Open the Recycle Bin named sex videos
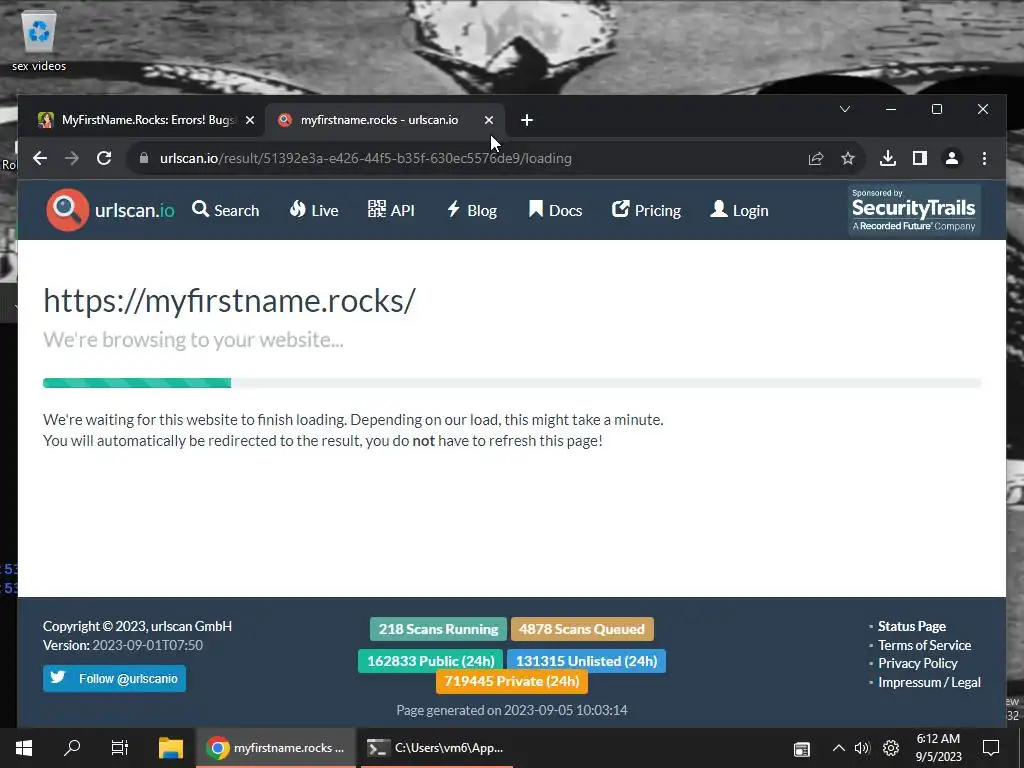1024x768 pixels. pos(39,40)
